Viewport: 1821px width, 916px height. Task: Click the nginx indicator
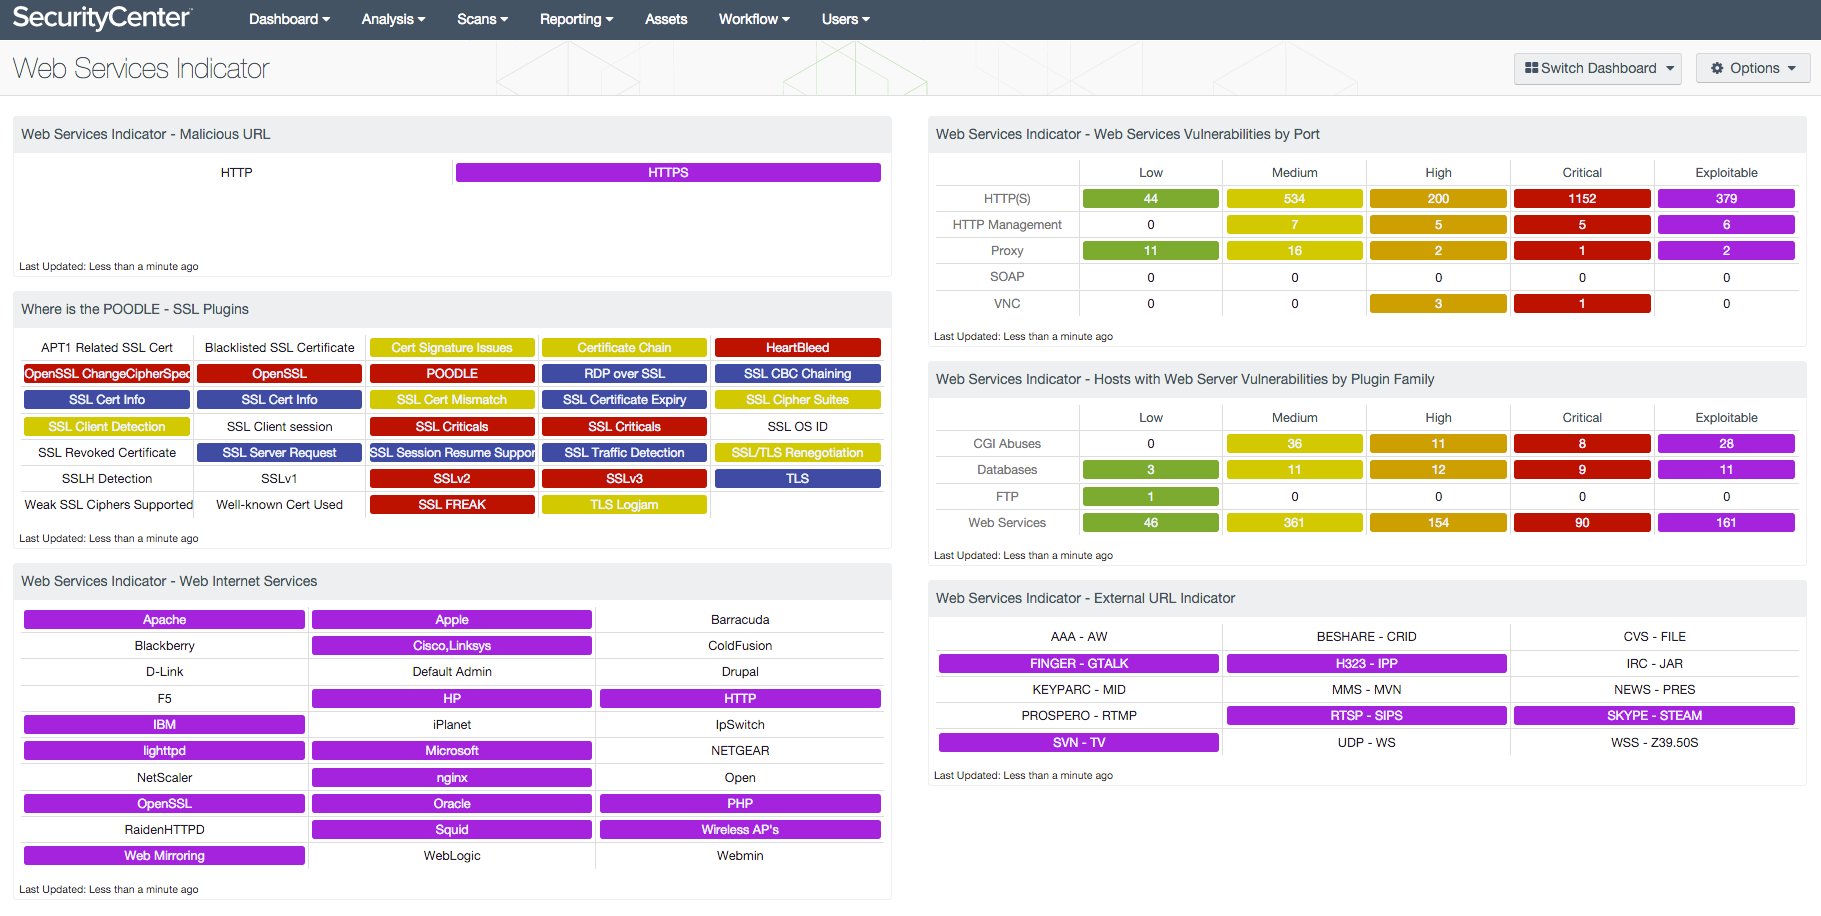click(x=452, y=778)
